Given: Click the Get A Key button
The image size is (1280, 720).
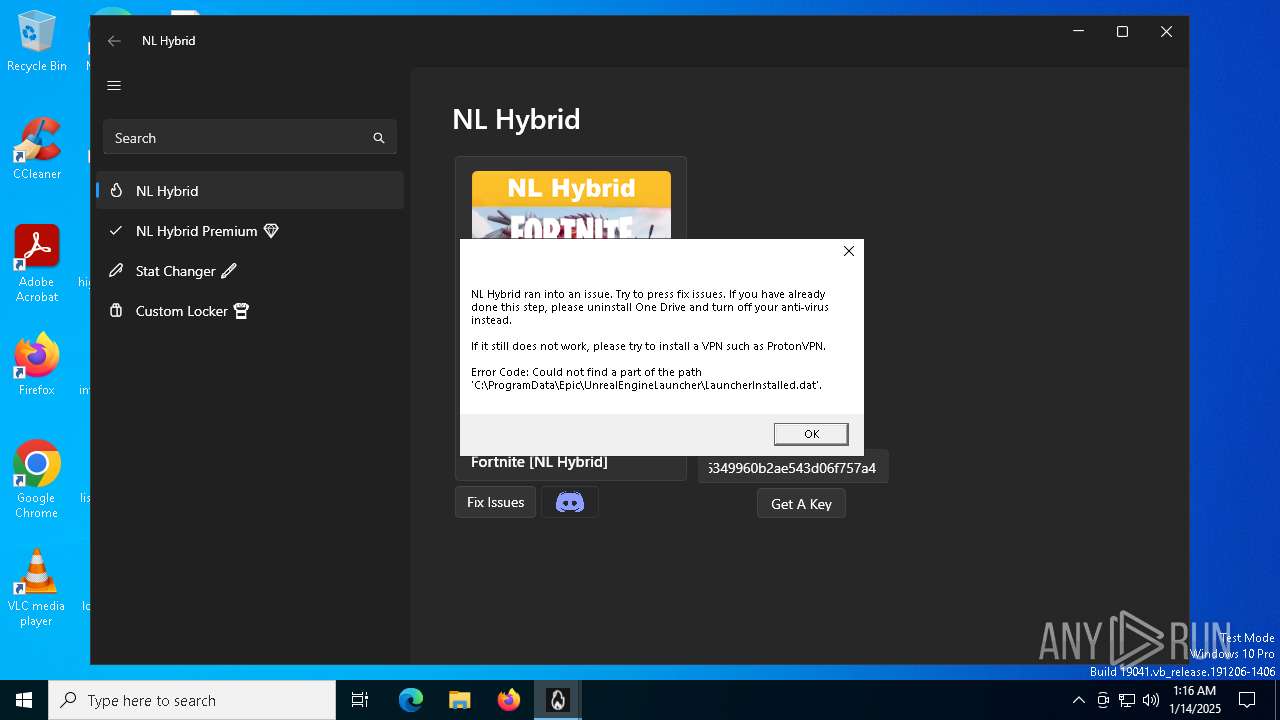Looking at the screenshot, I should (x=801, y=504).
